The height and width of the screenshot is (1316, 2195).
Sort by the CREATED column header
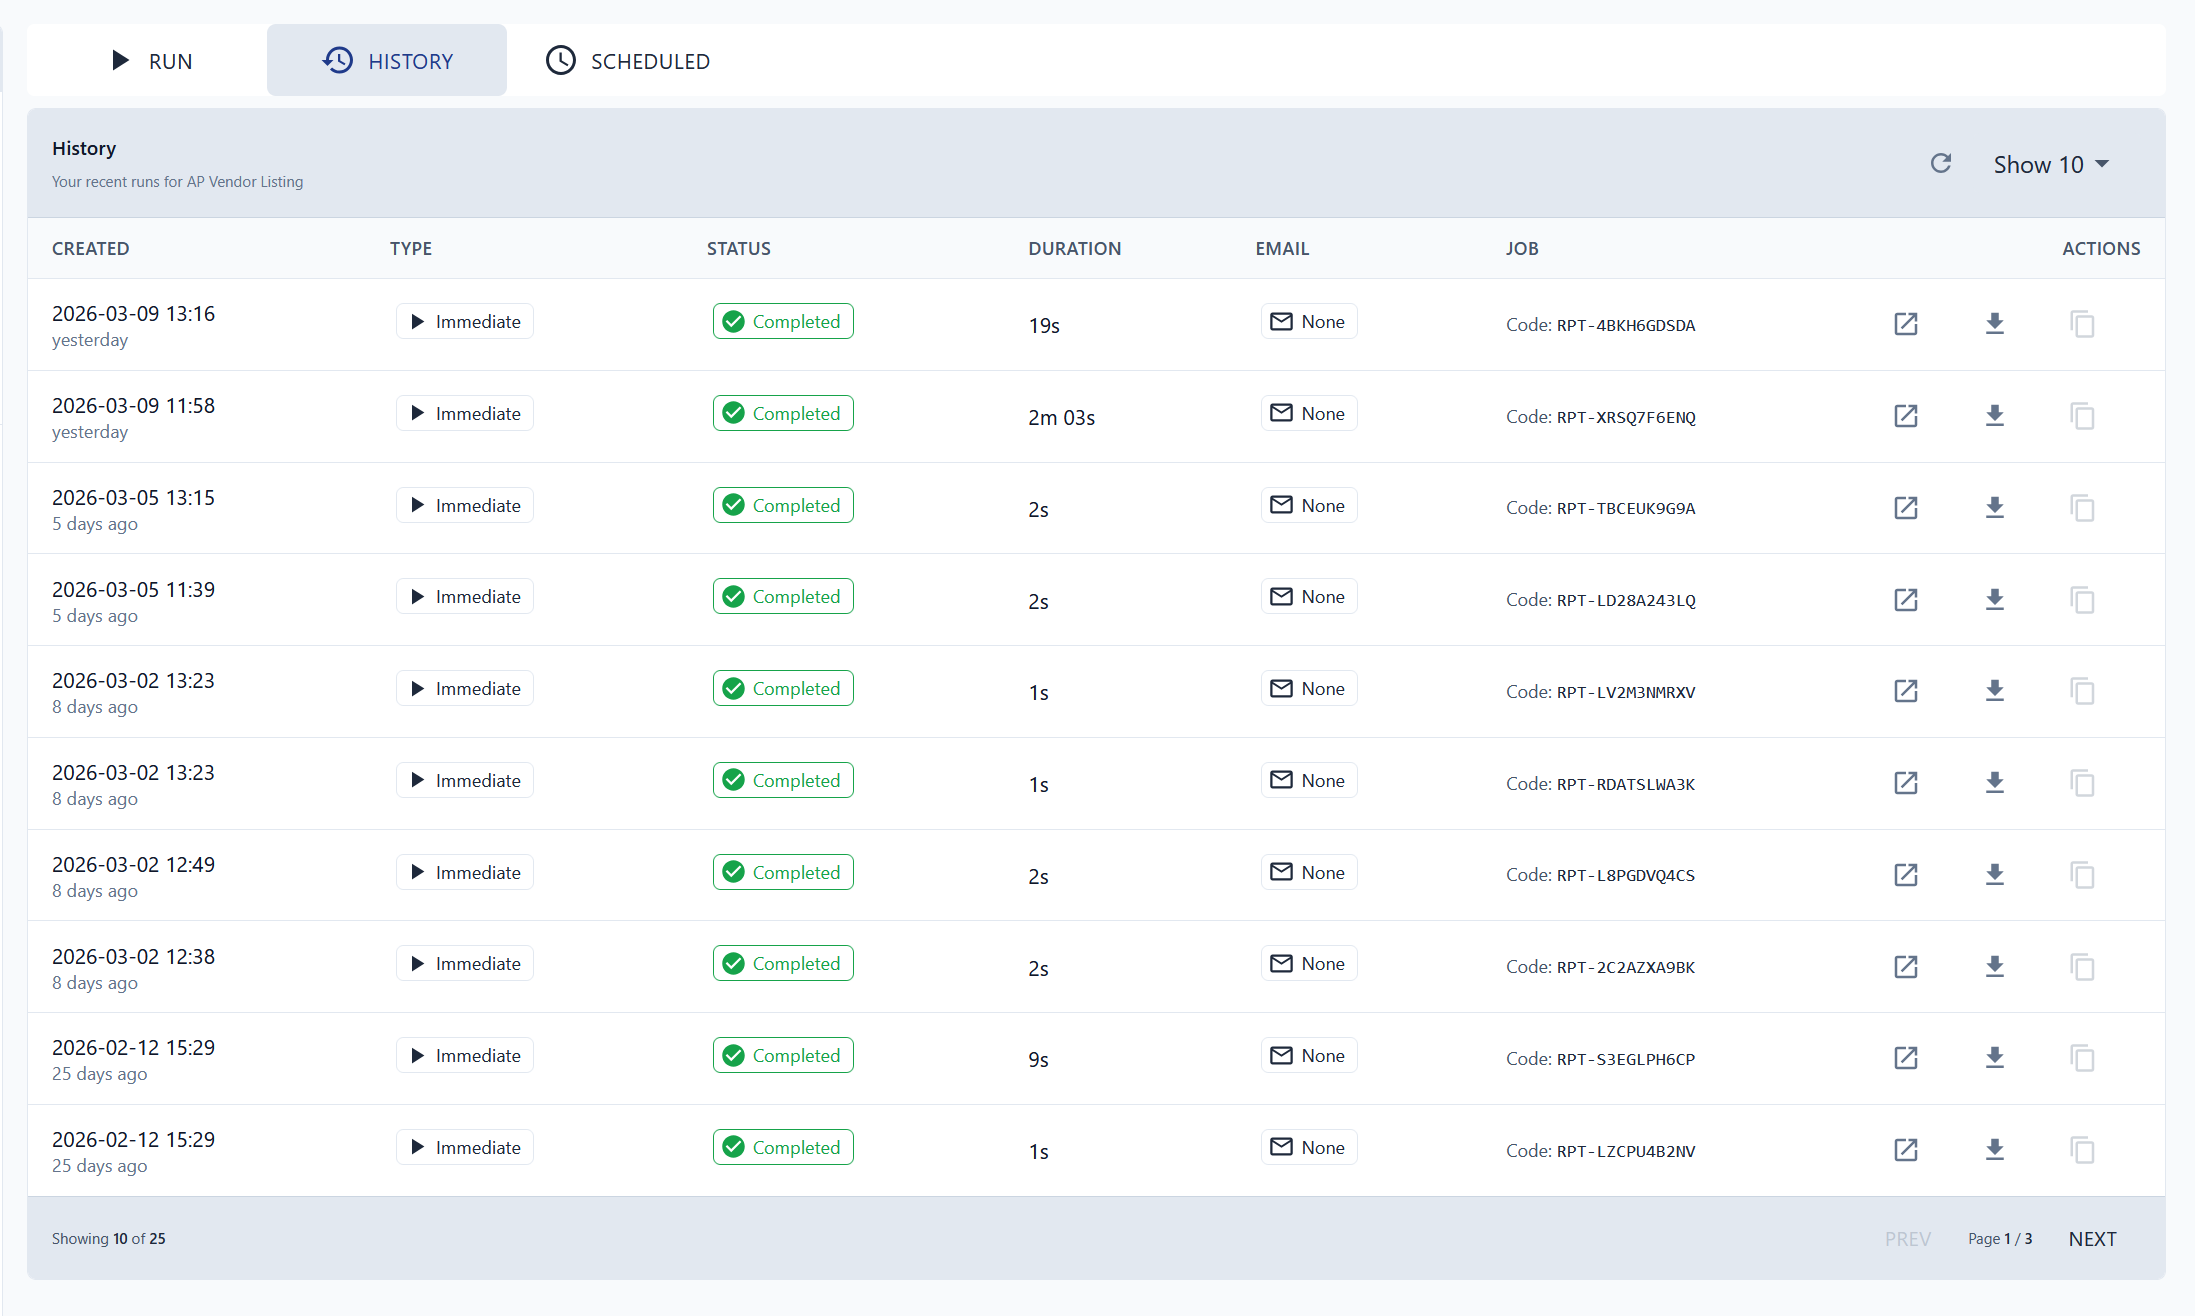pyautogui.click(x=90, y=248)
